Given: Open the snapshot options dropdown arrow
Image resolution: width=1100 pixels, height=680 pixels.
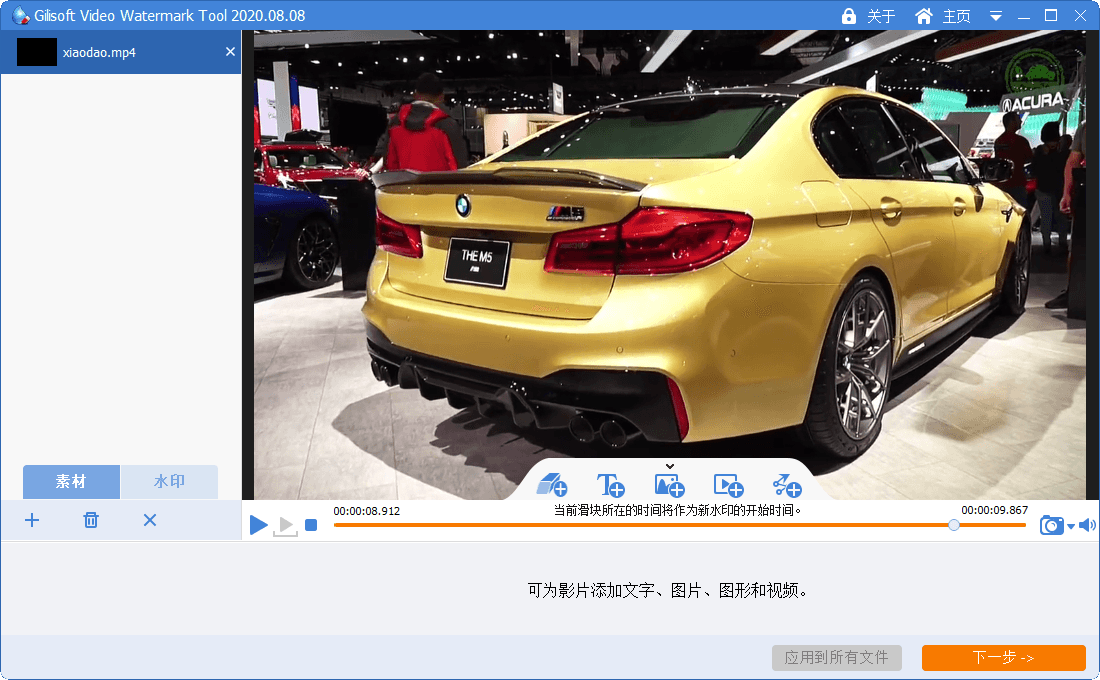Looking at the screenshot, I should click(x=1071, y=526).
